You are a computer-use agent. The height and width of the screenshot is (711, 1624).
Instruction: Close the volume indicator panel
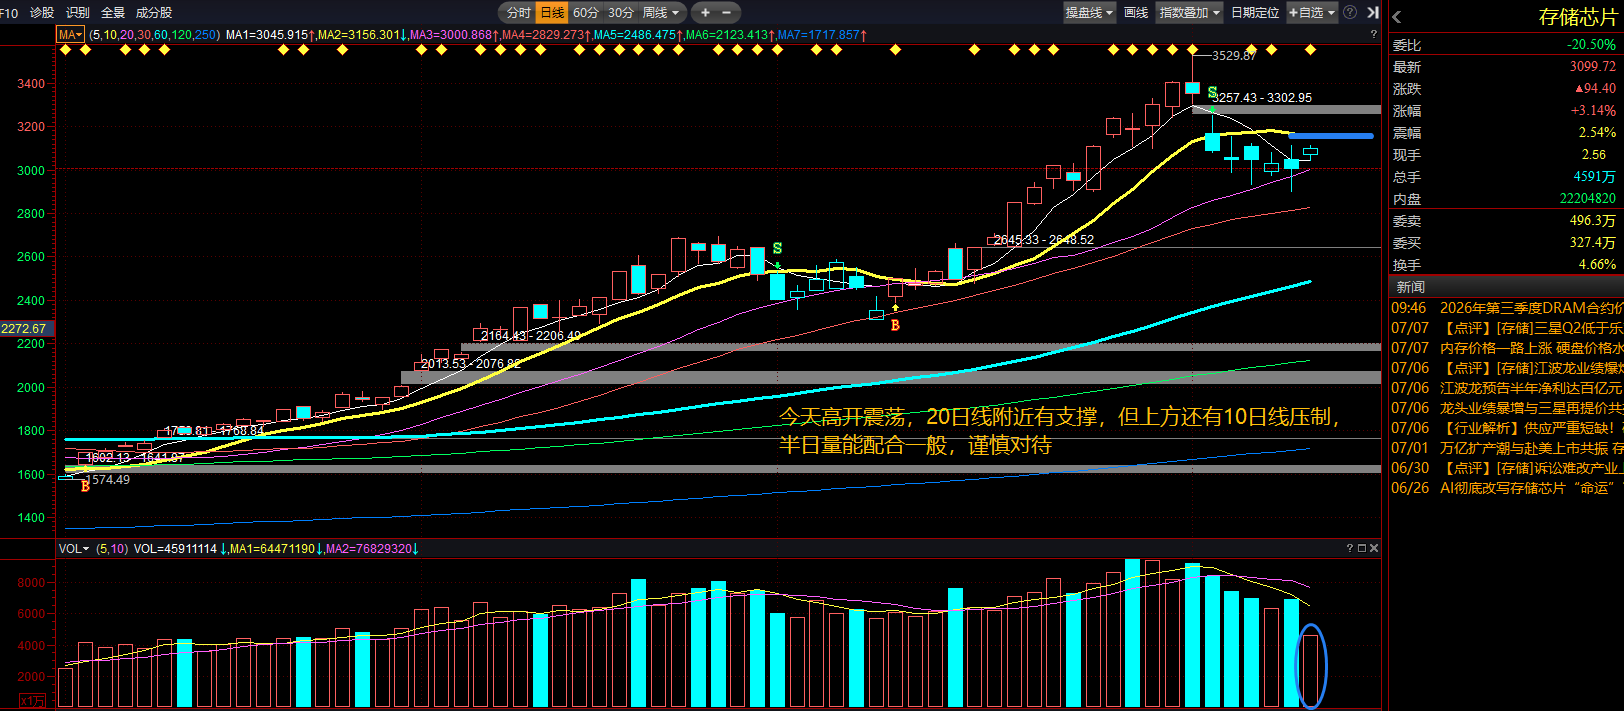pos(1374,548)
